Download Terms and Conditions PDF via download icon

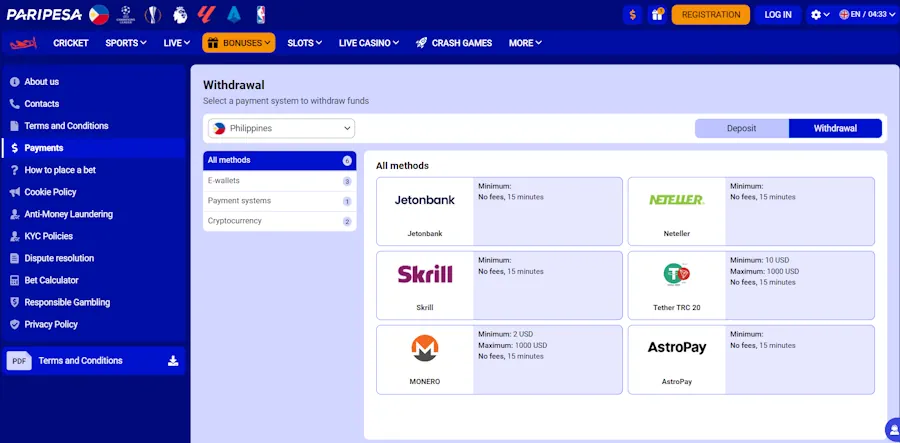coord(173,361)
